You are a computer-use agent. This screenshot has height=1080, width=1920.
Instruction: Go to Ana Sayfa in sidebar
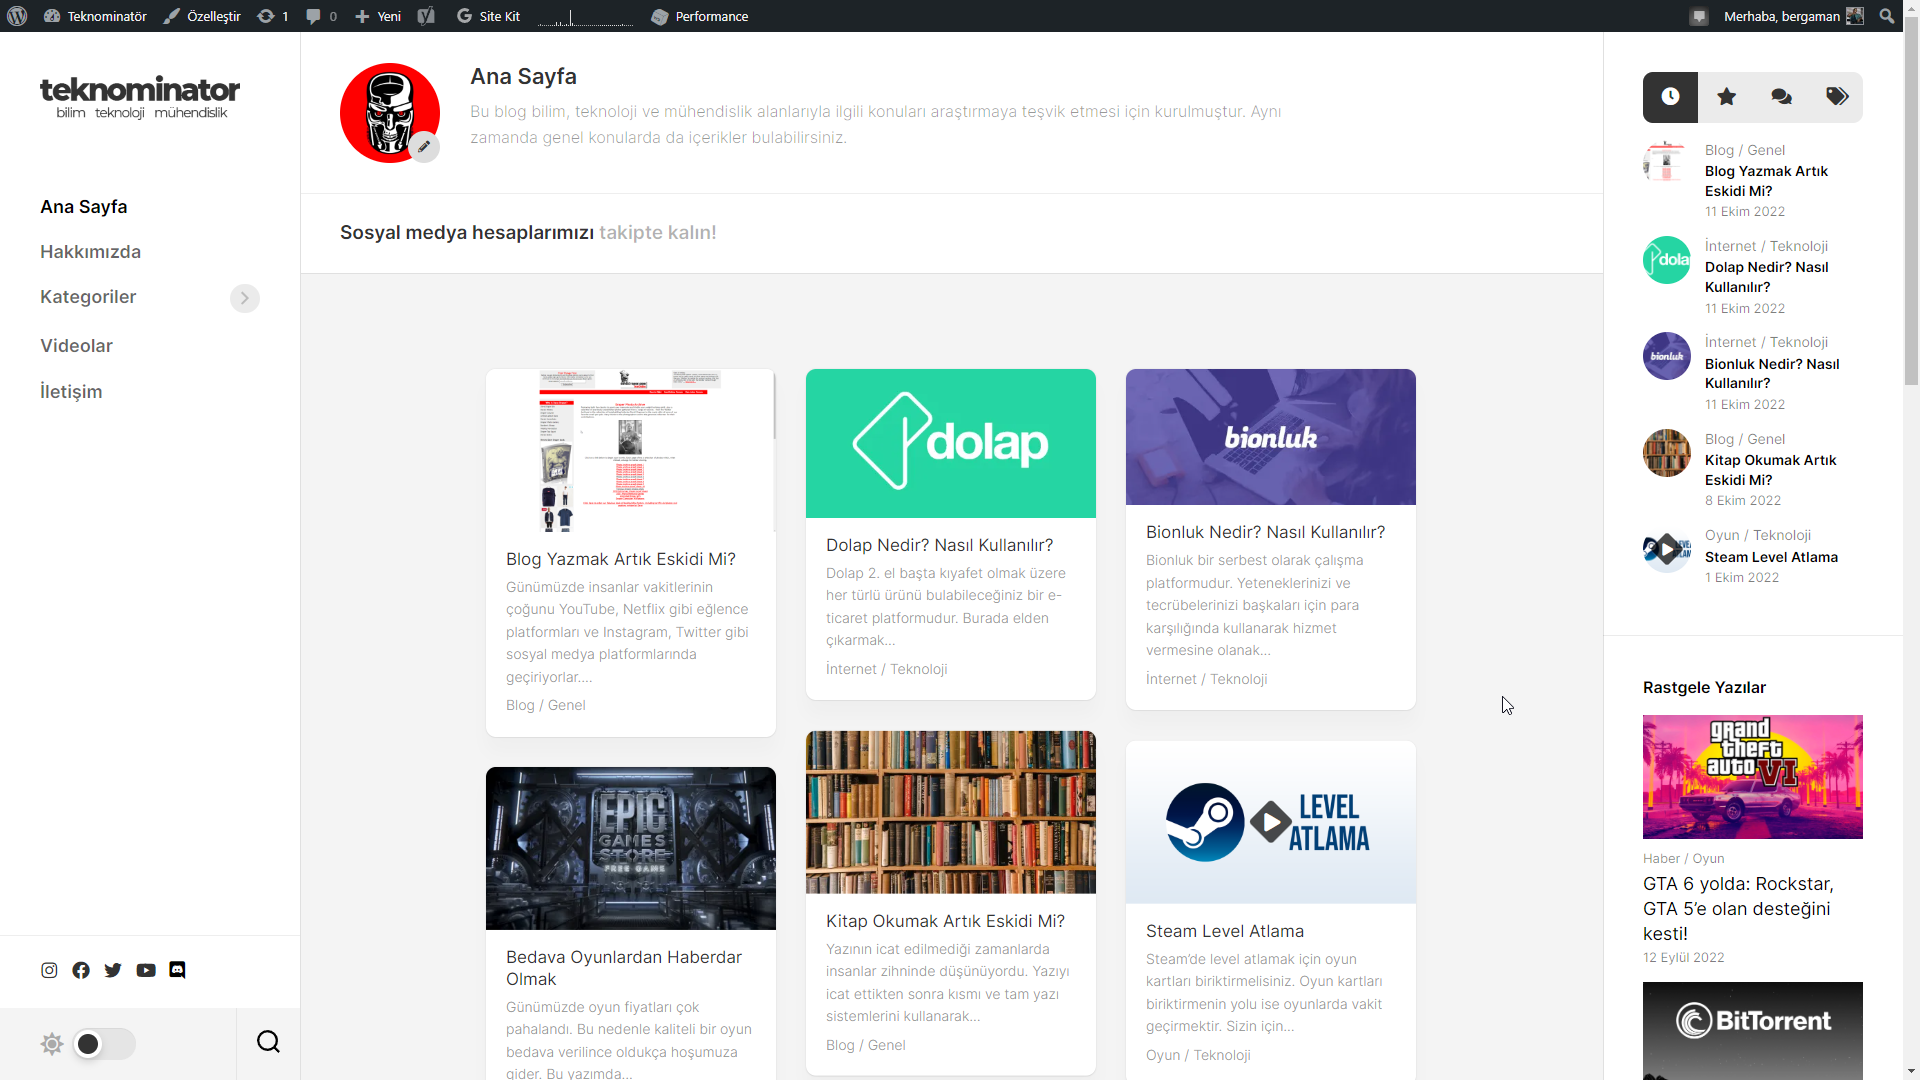tap(84, 207)
